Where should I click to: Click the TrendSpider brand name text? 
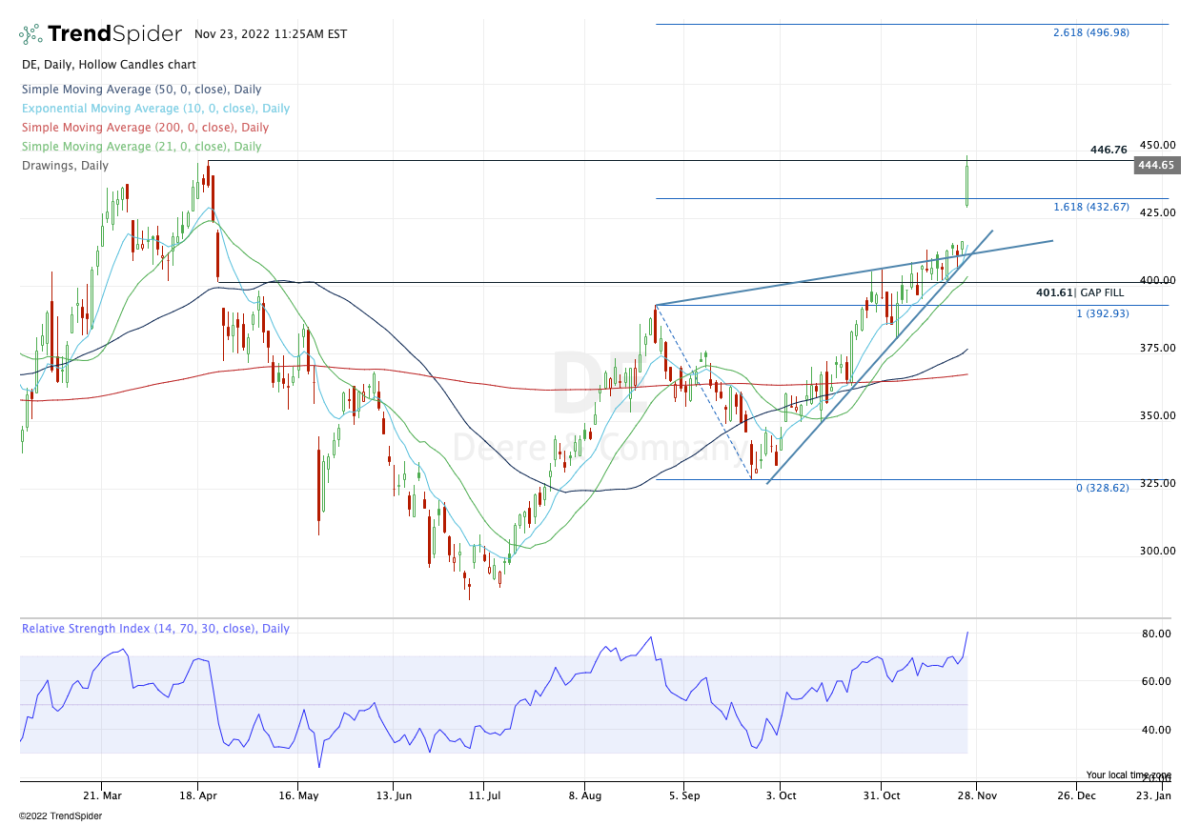(115, 34)
